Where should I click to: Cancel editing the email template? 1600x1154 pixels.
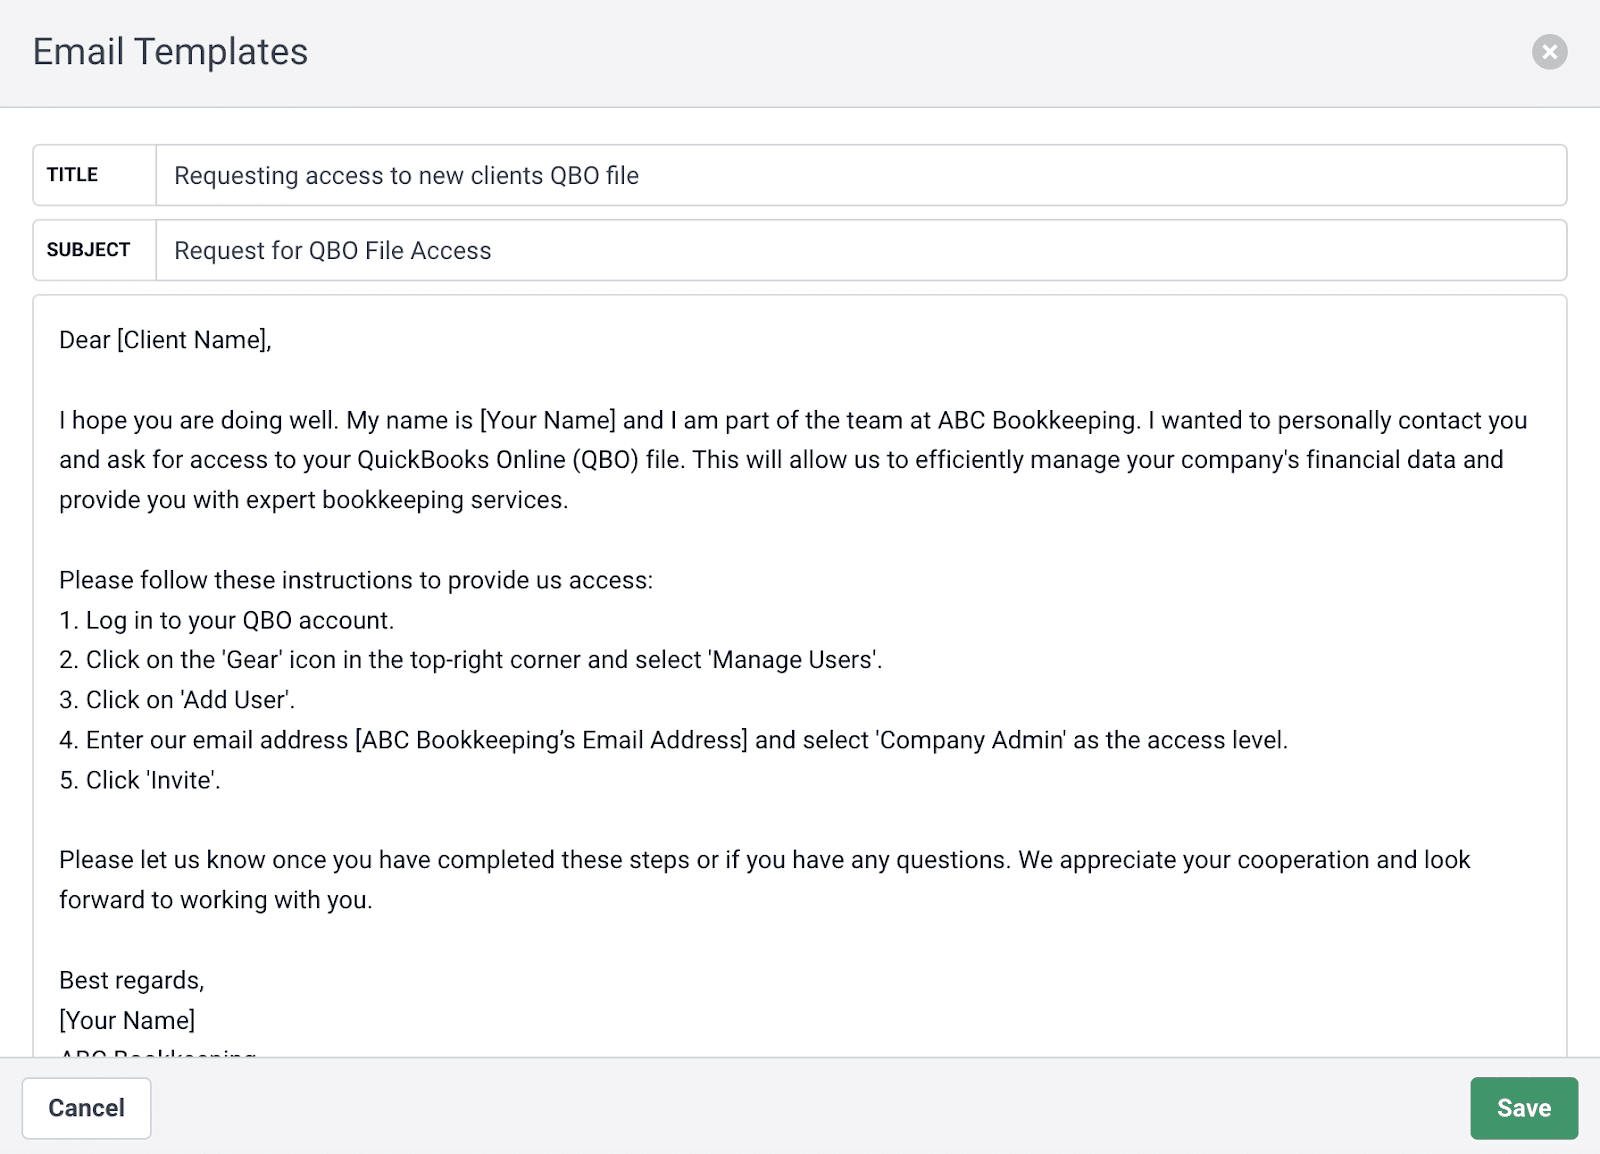point(87,1108)
